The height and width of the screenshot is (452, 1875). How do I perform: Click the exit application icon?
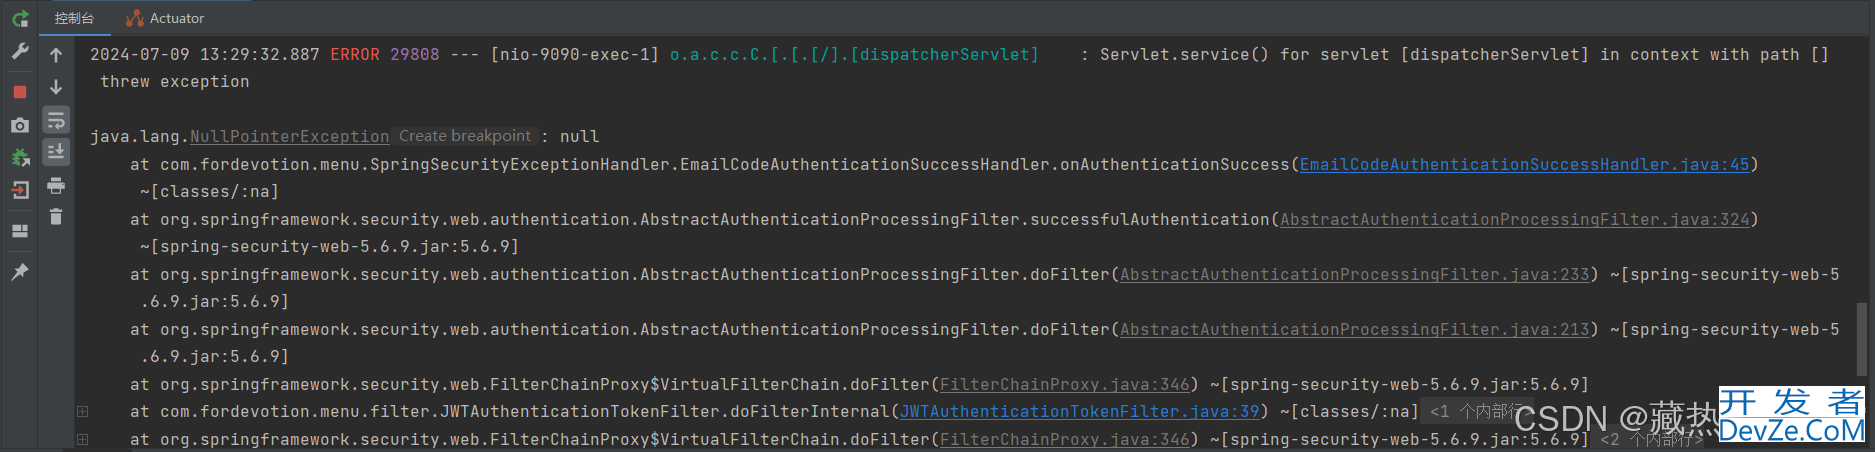[x=19, y=190]
